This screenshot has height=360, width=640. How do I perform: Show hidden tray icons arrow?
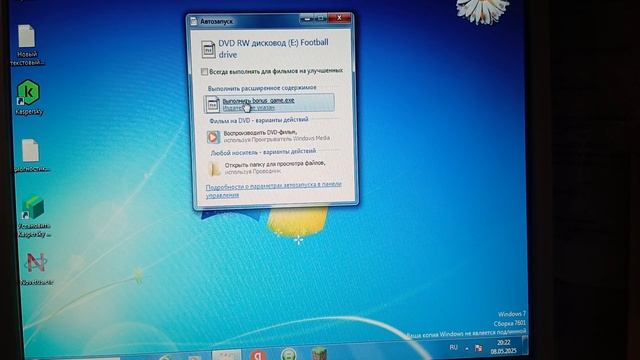[x=467, y=349]
